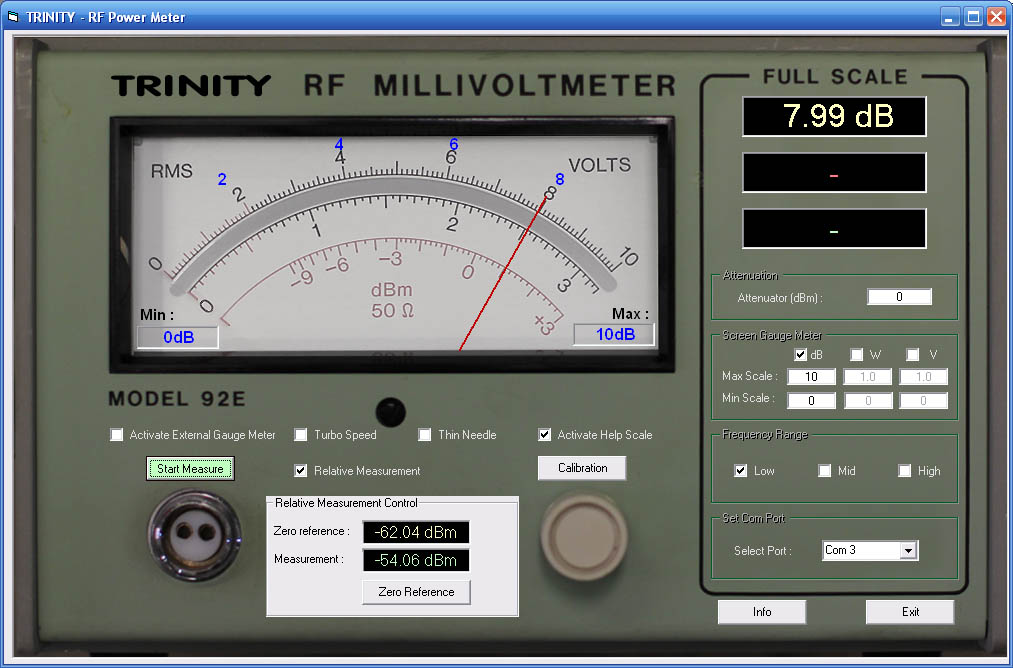The width and height of the screenshot is (1013, 668).
Task: Click the W Max Scale field
Action: pyautogui.click(x=868, y=377)
